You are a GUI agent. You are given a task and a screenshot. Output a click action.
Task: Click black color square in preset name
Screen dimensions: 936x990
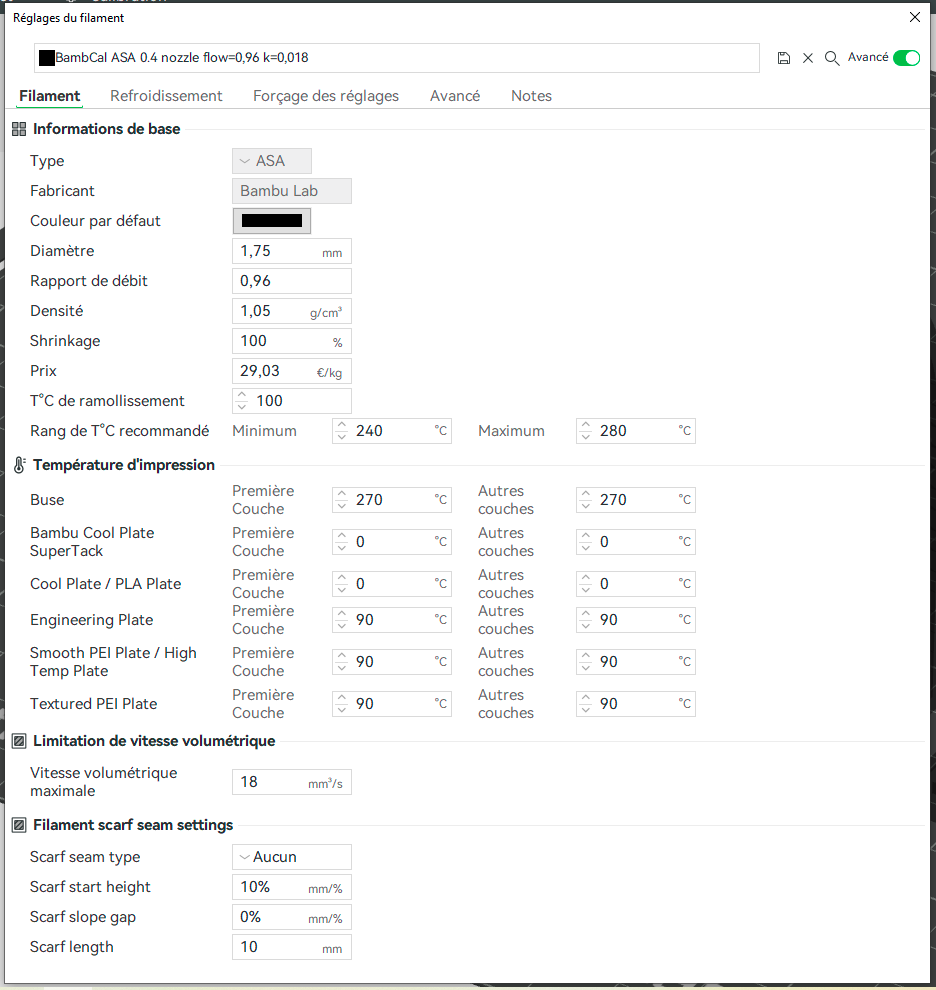47,58
